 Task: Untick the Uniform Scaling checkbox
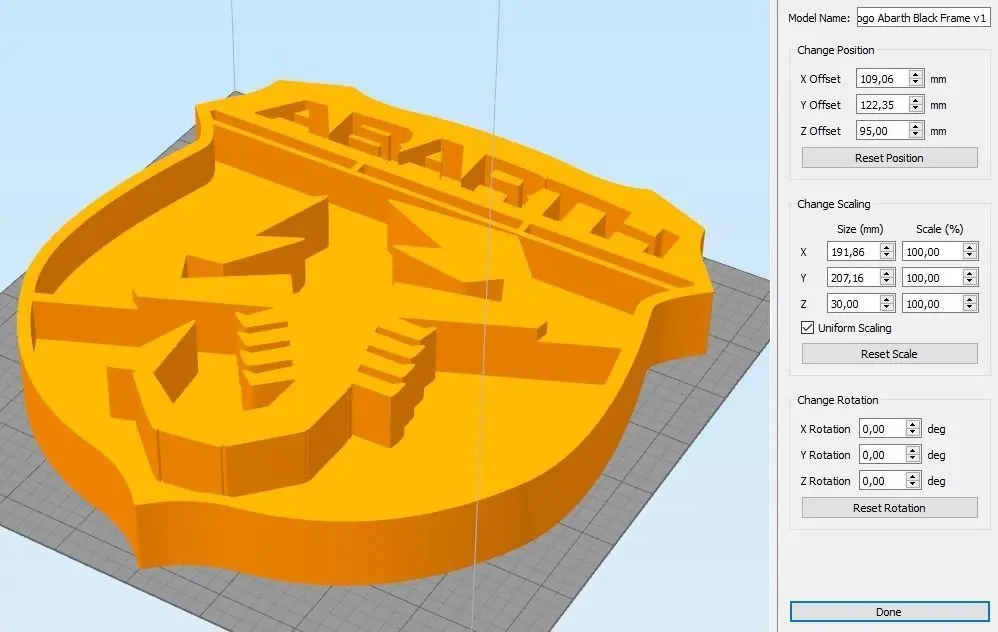point(807,328)
